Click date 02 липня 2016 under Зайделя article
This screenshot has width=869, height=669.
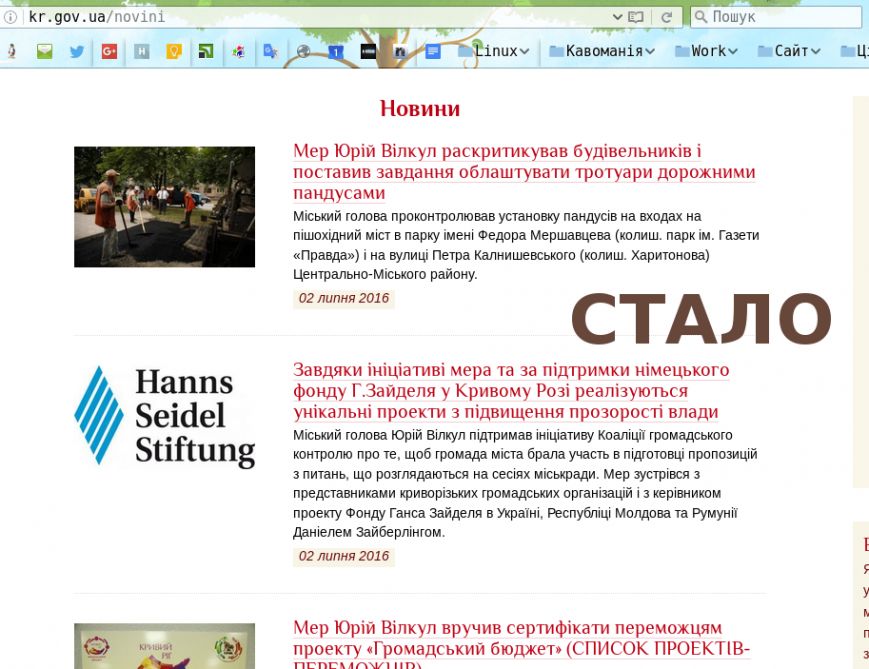coord(344,556)
